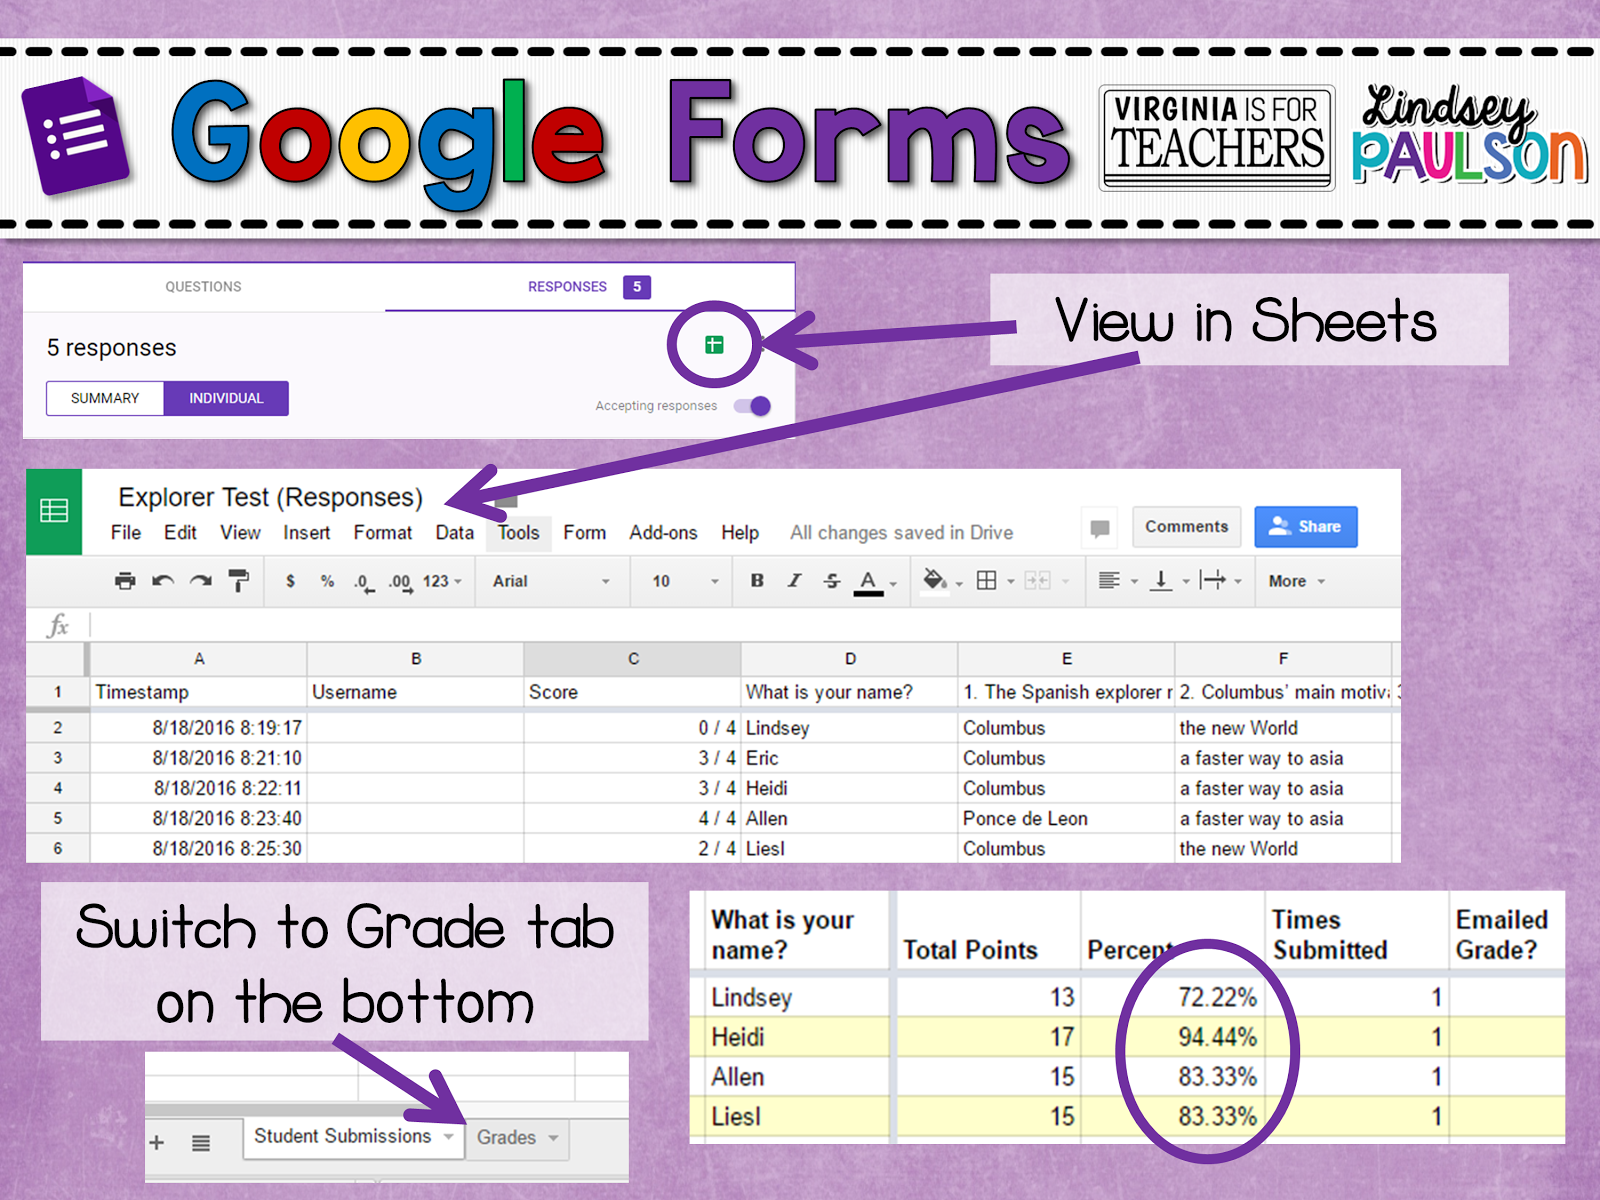
Task: Select column A header
Action: pyautogui.click(x=199, y=659)
